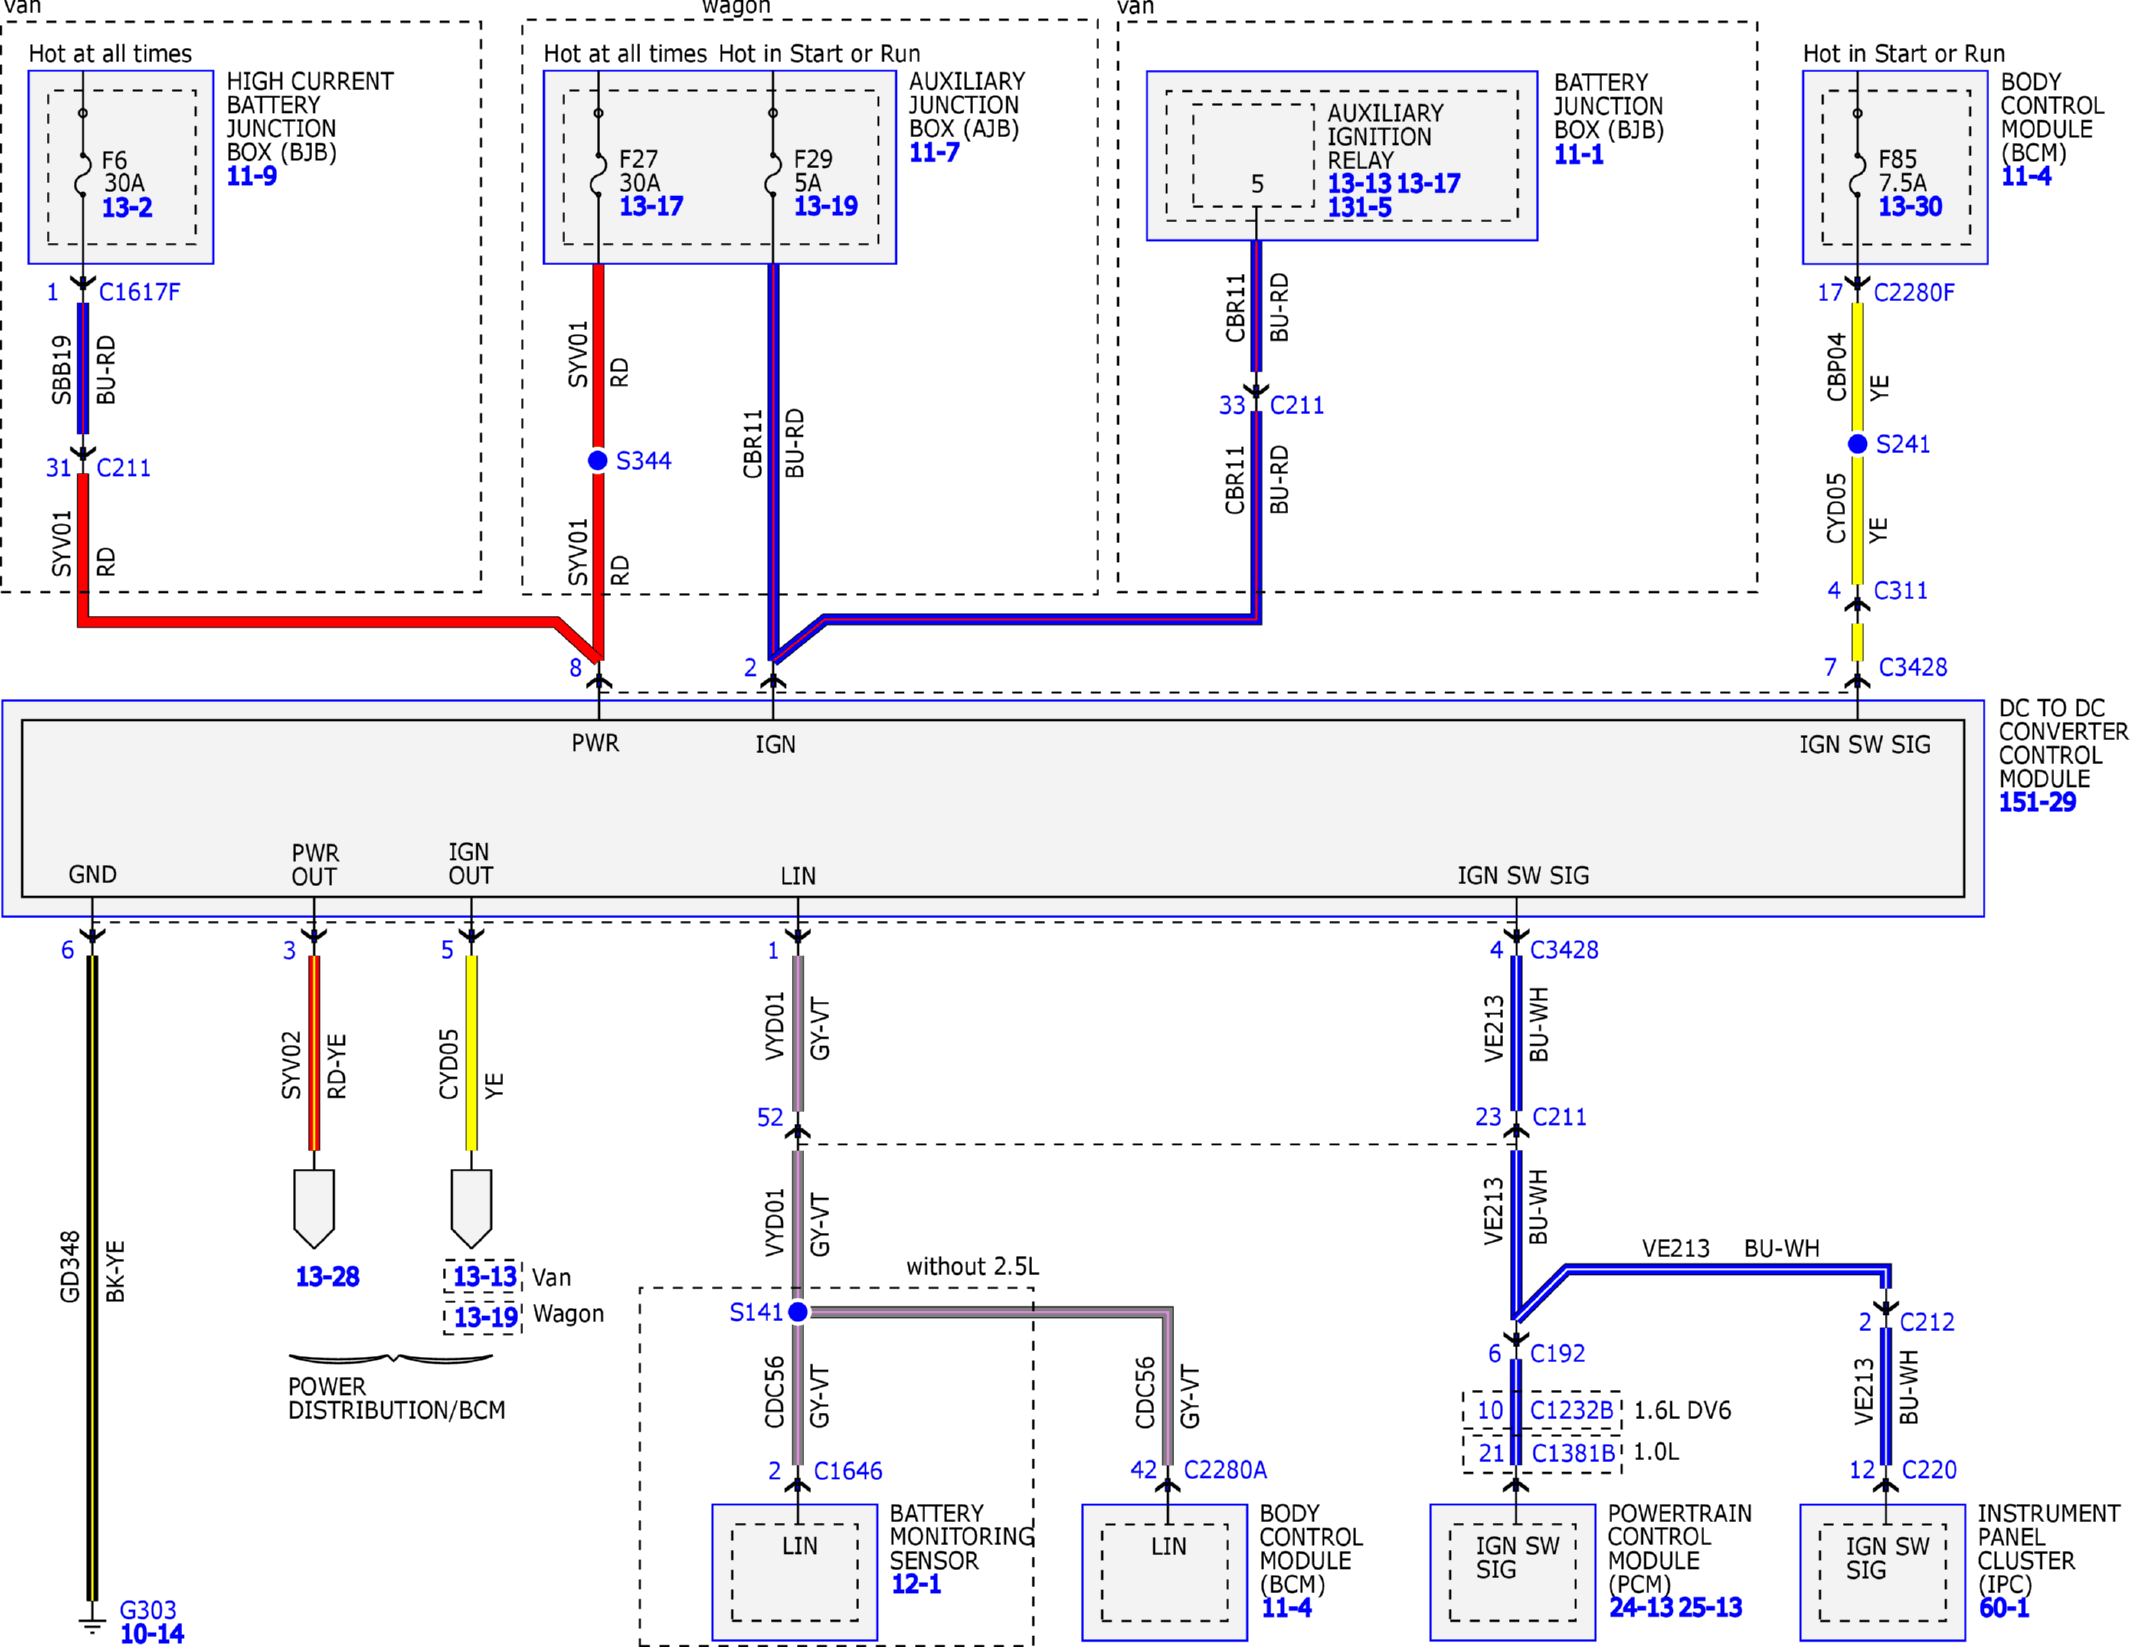The width and height of the screenshot is (2130, 1647).
Task: Open the 13-2 reference under fuse F6
Action: coord(127,208)
